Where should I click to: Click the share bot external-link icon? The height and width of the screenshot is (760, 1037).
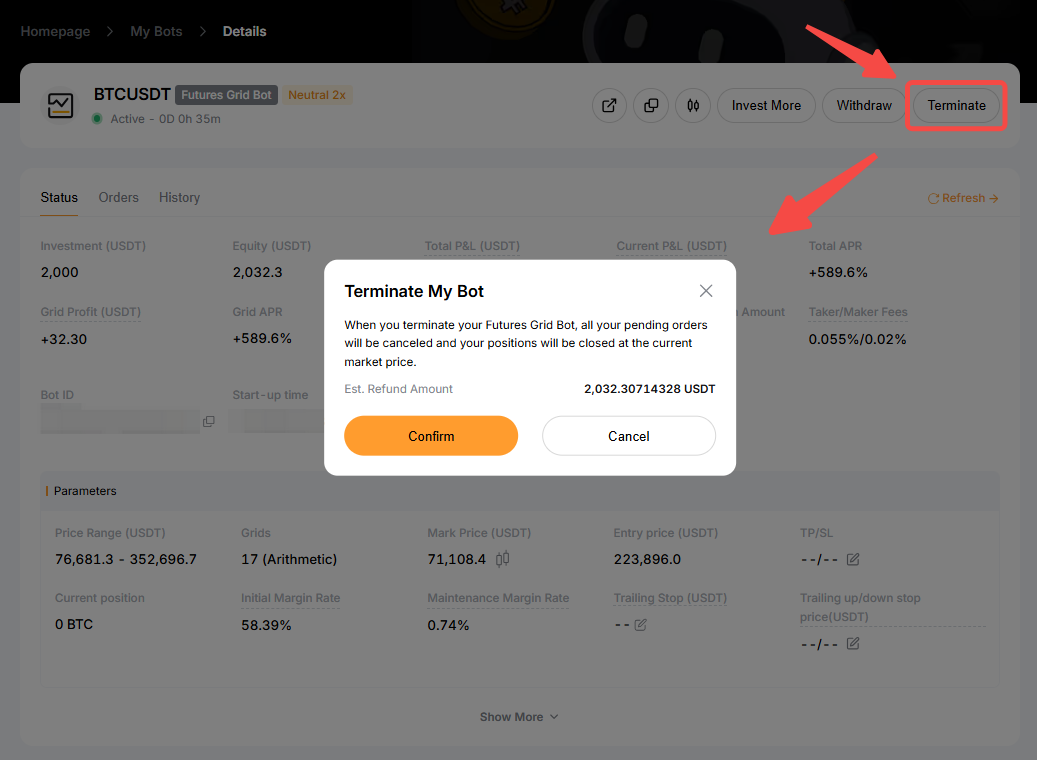click(609, 105)
